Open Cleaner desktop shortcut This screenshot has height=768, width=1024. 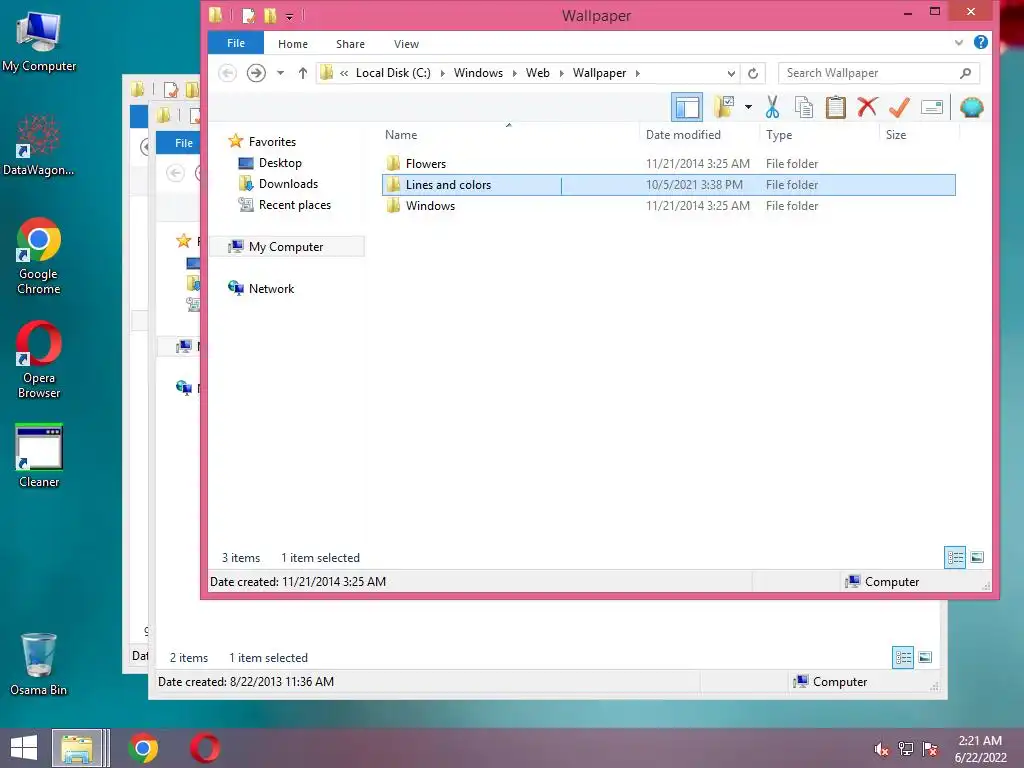pos(39,456)
